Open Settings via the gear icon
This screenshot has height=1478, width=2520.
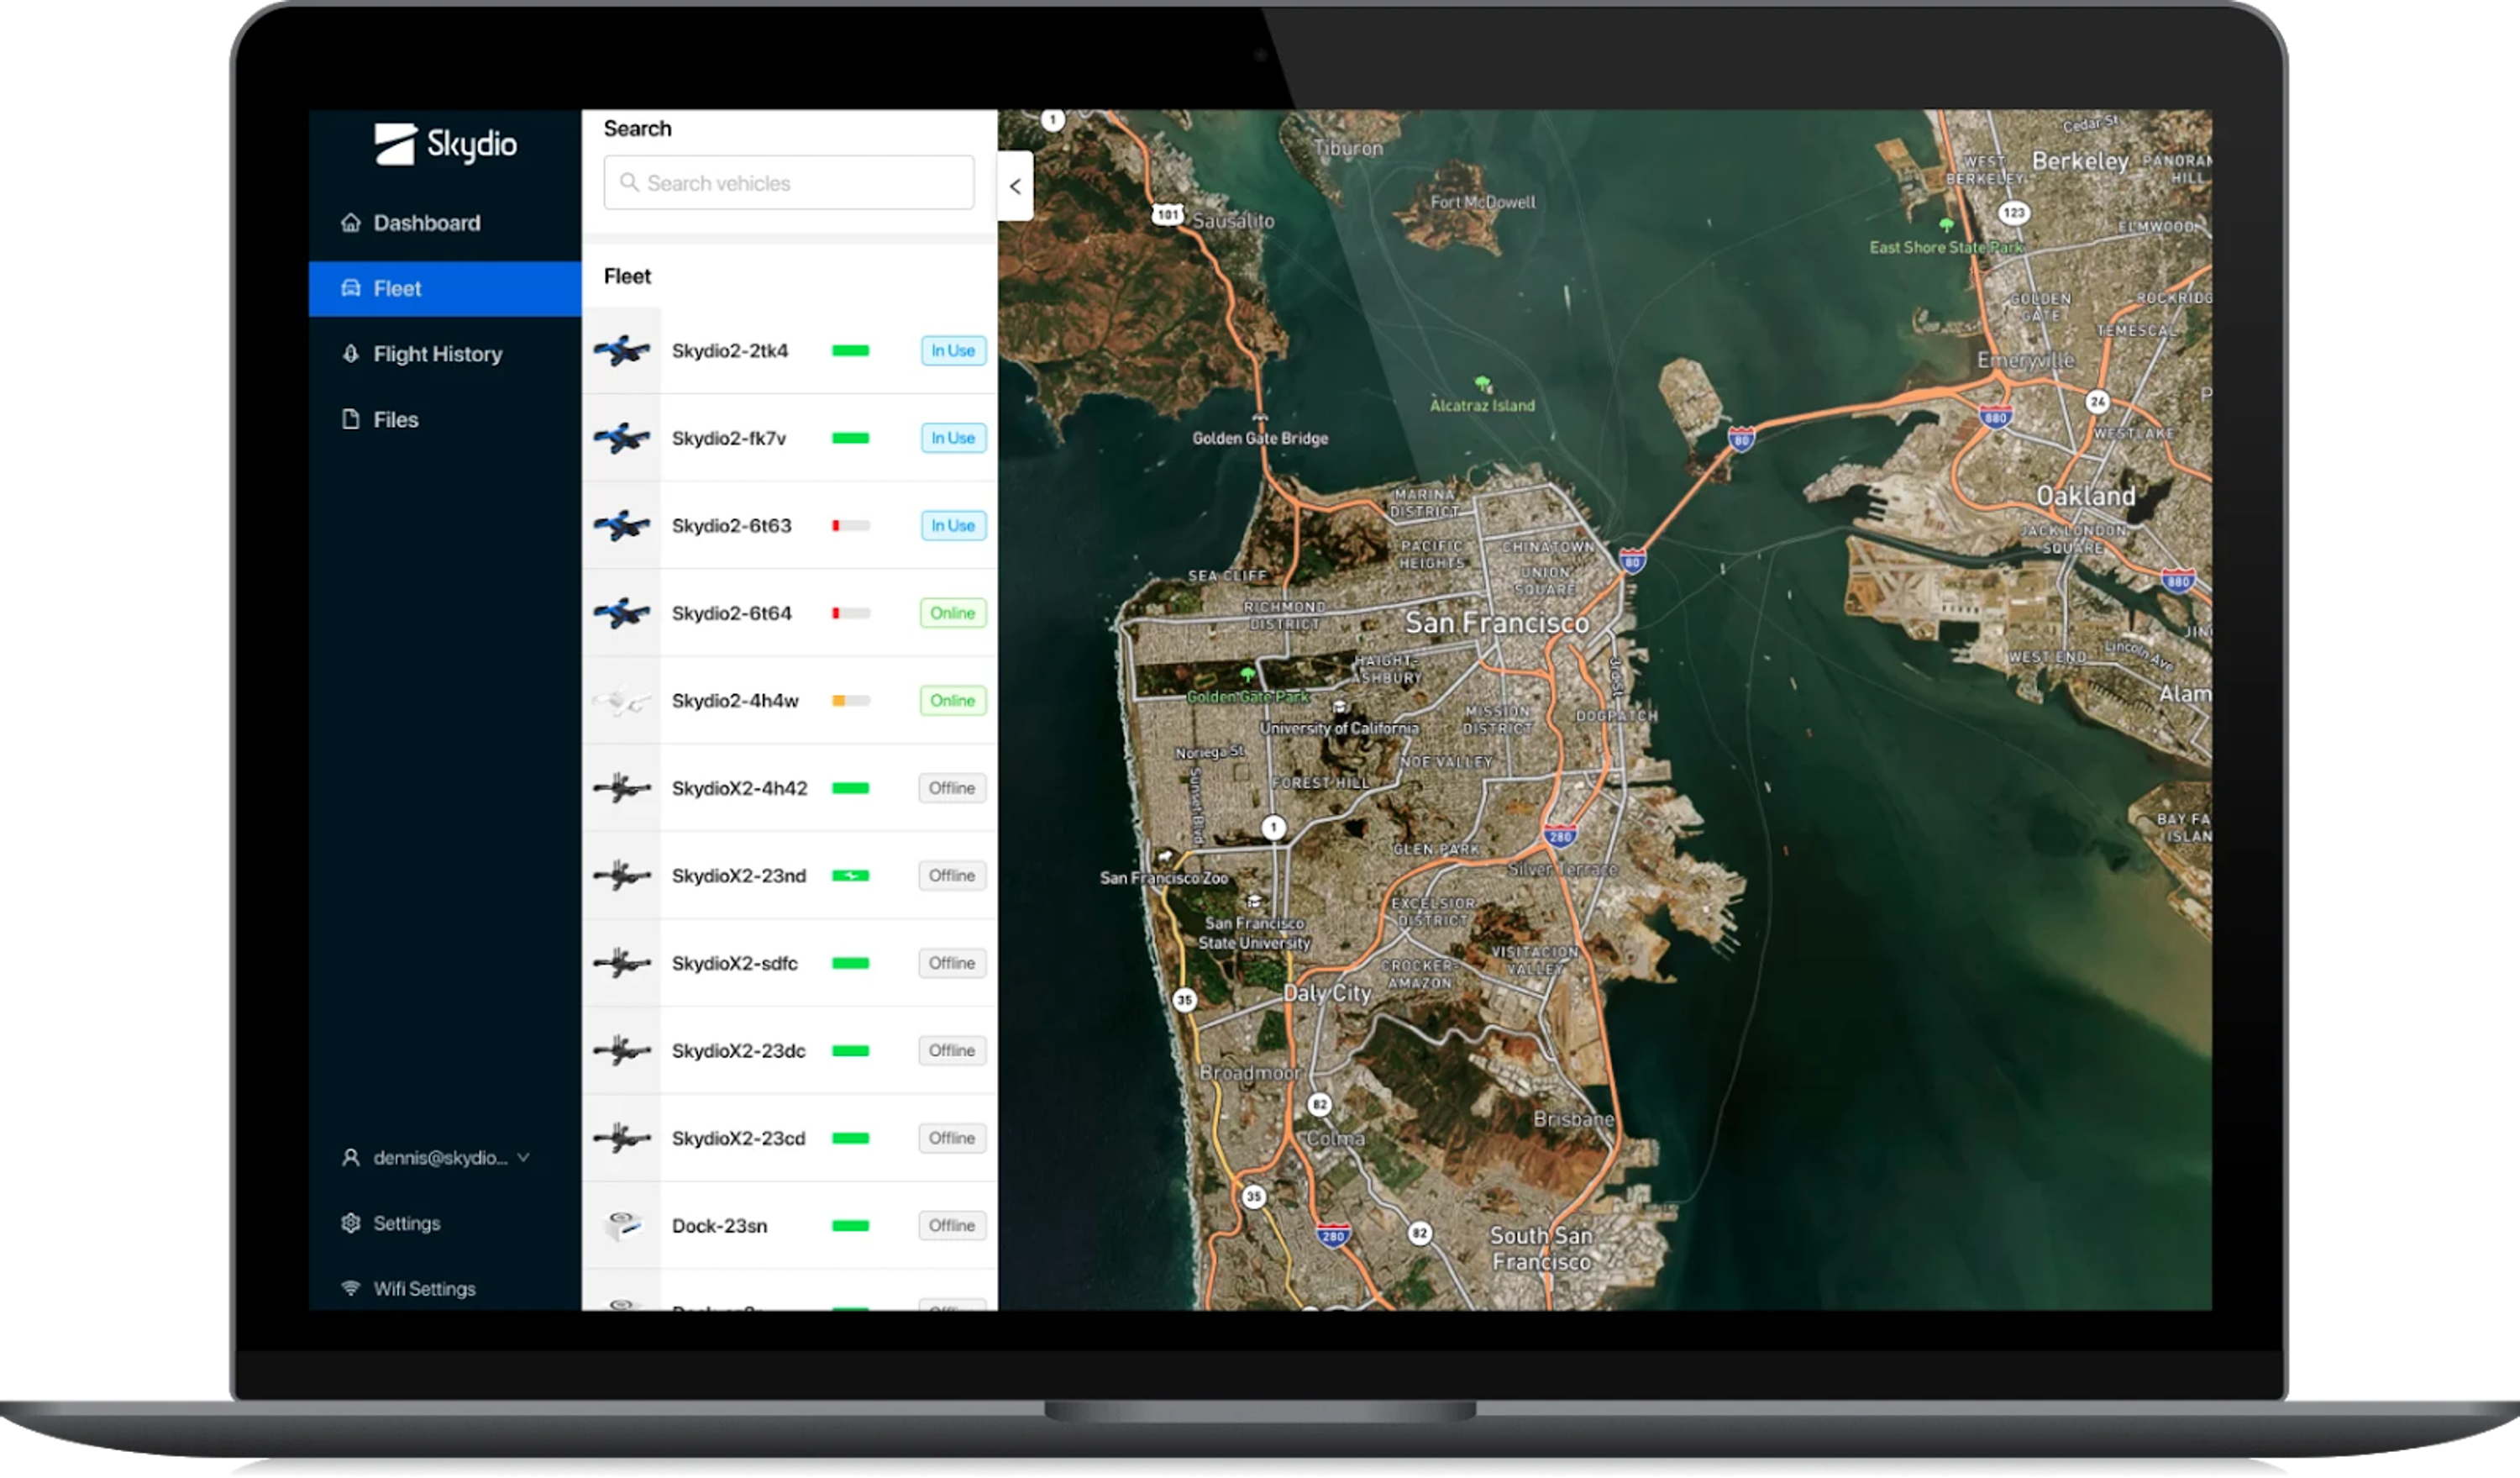(350, 1223)
